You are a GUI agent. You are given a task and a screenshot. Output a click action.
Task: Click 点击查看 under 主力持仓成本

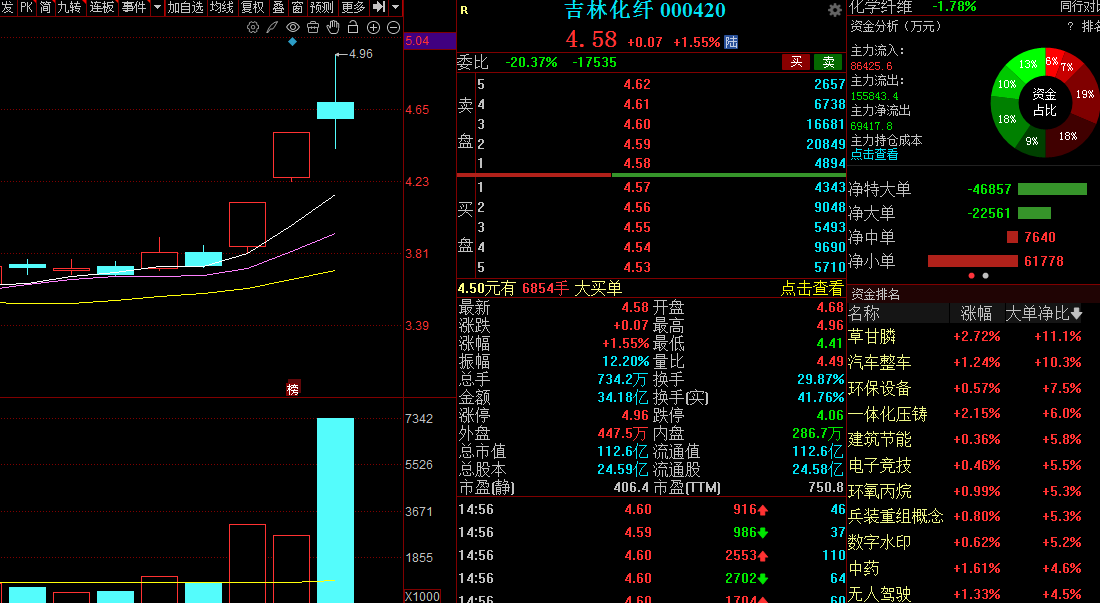874,154
